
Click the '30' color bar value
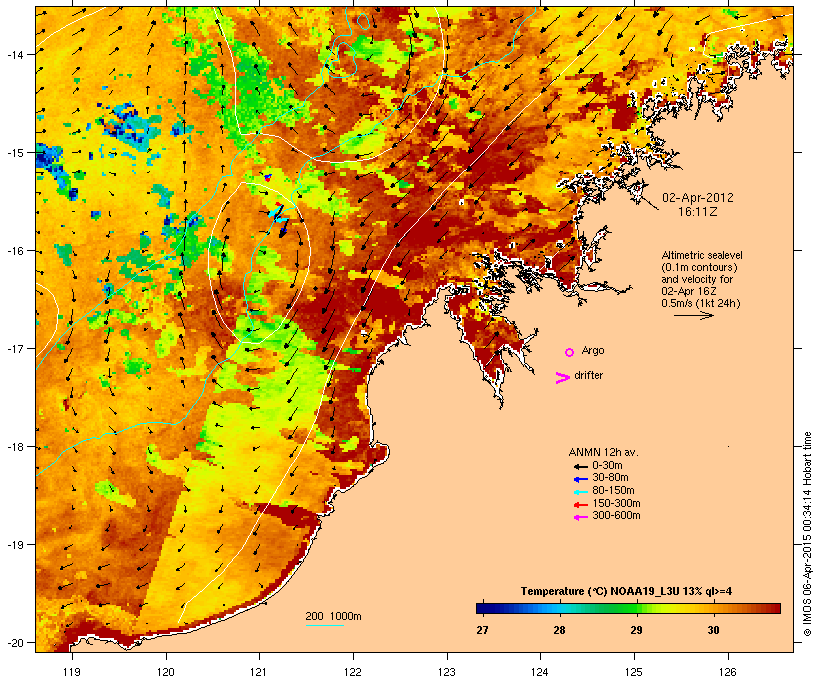pyautogui.click(x=713, y=630)
